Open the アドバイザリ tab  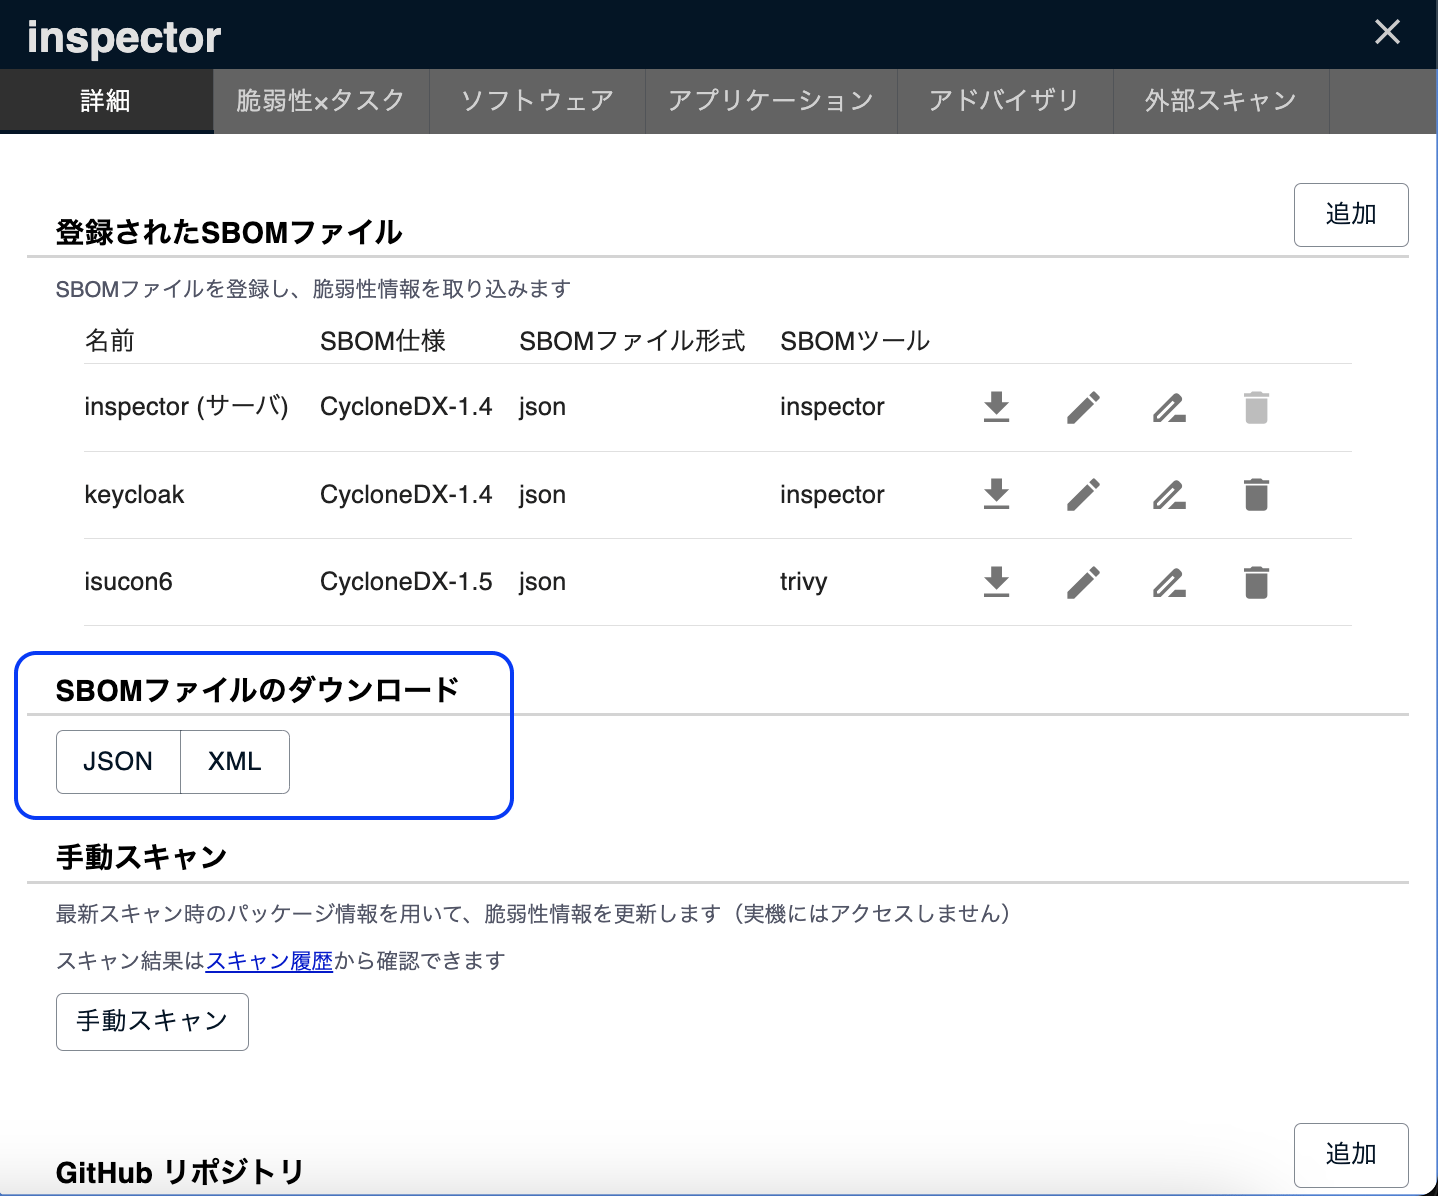point(1005,101)
